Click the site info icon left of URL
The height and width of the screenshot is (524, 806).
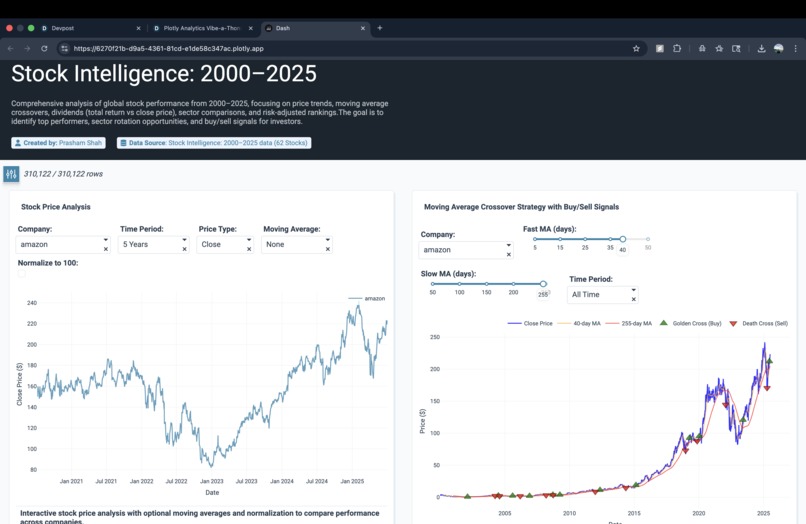(64, 48)
